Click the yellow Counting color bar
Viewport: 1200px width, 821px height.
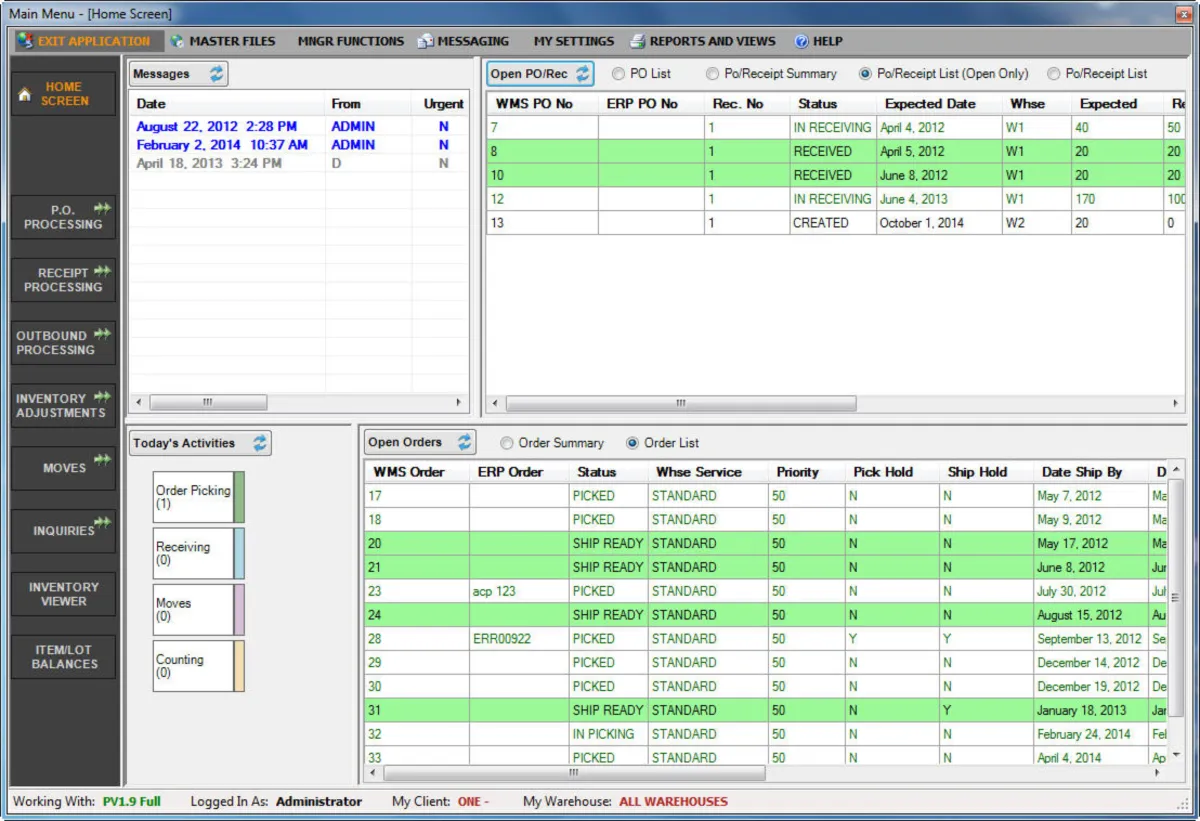click(239, 666)
